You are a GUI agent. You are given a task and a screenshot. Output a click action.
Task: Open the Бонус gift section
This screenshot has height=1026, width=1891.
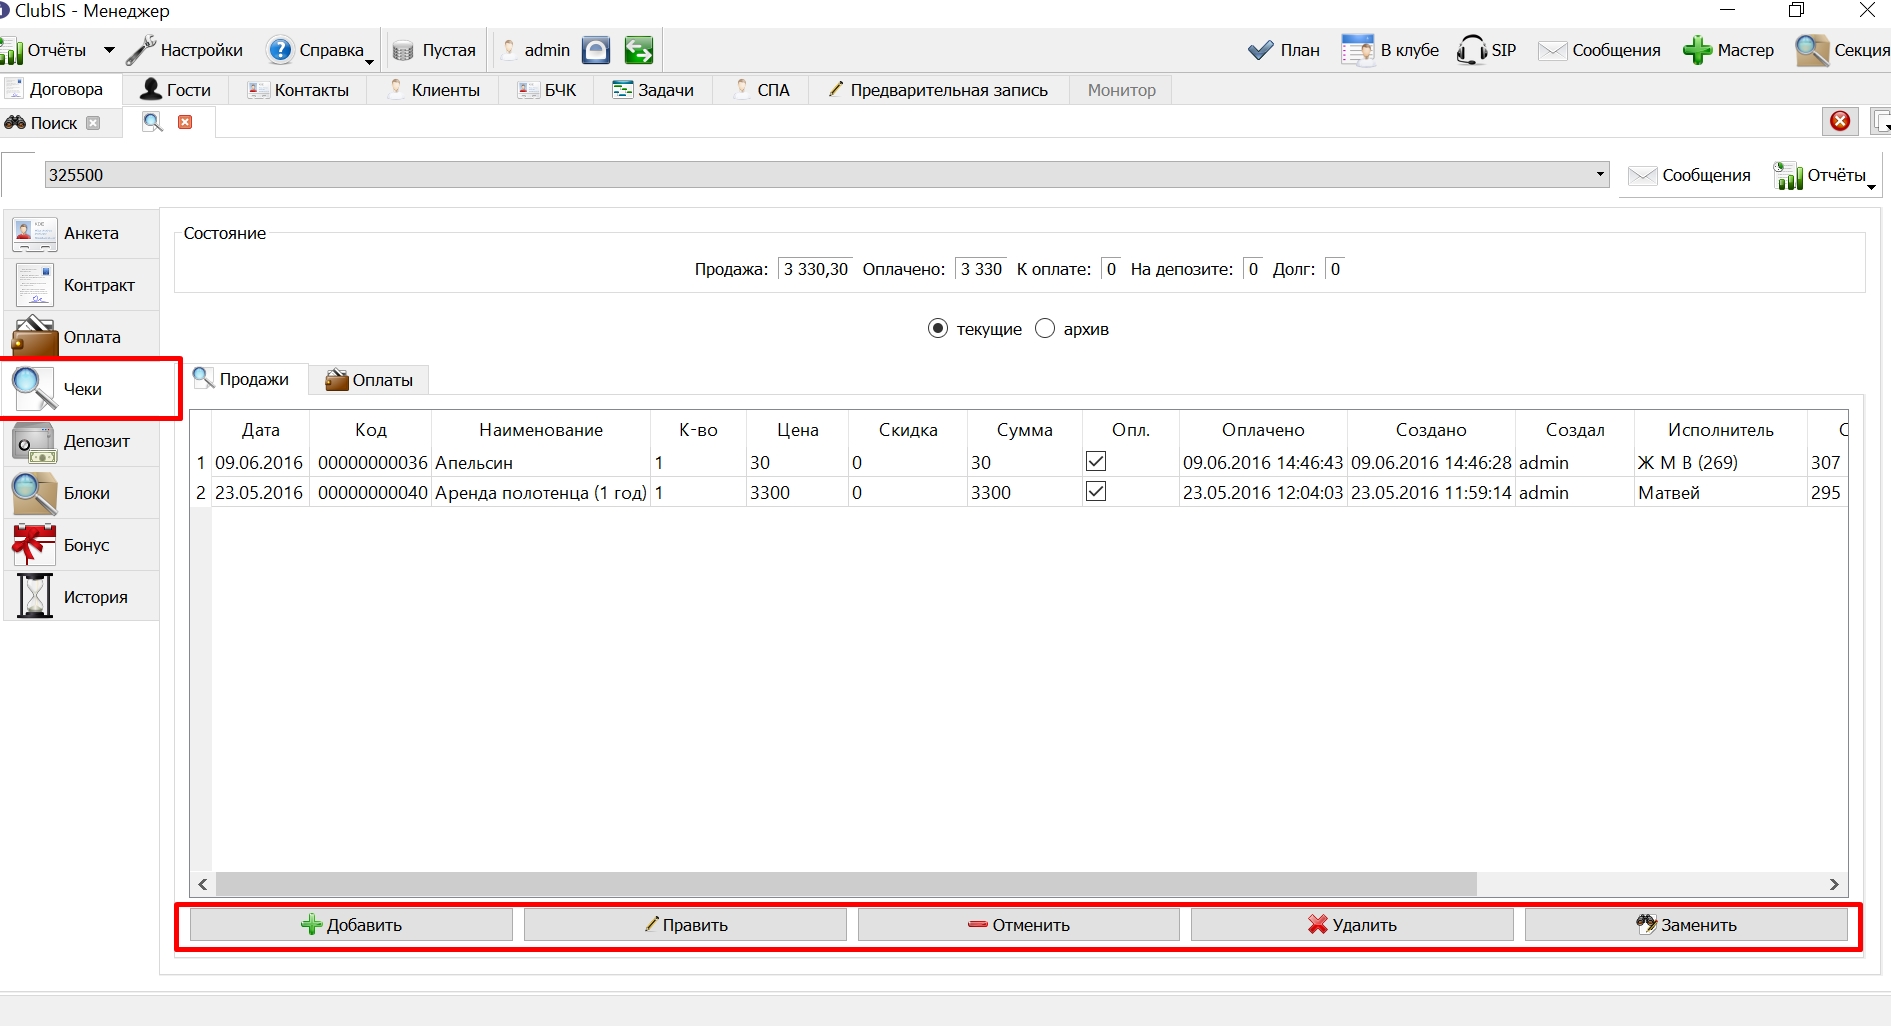point(82,545)
